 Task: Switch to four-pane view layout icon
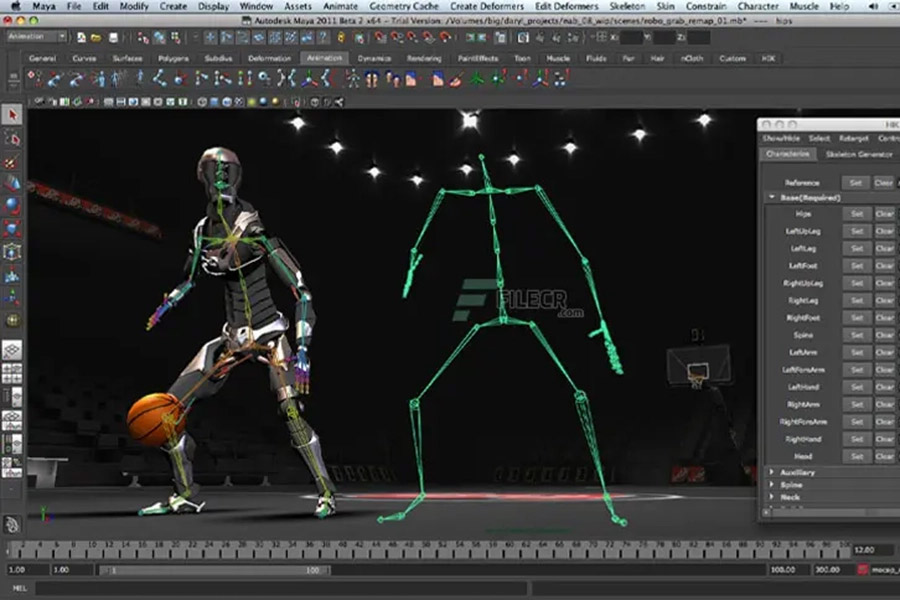pyautogui.click(x=12, y=372)
